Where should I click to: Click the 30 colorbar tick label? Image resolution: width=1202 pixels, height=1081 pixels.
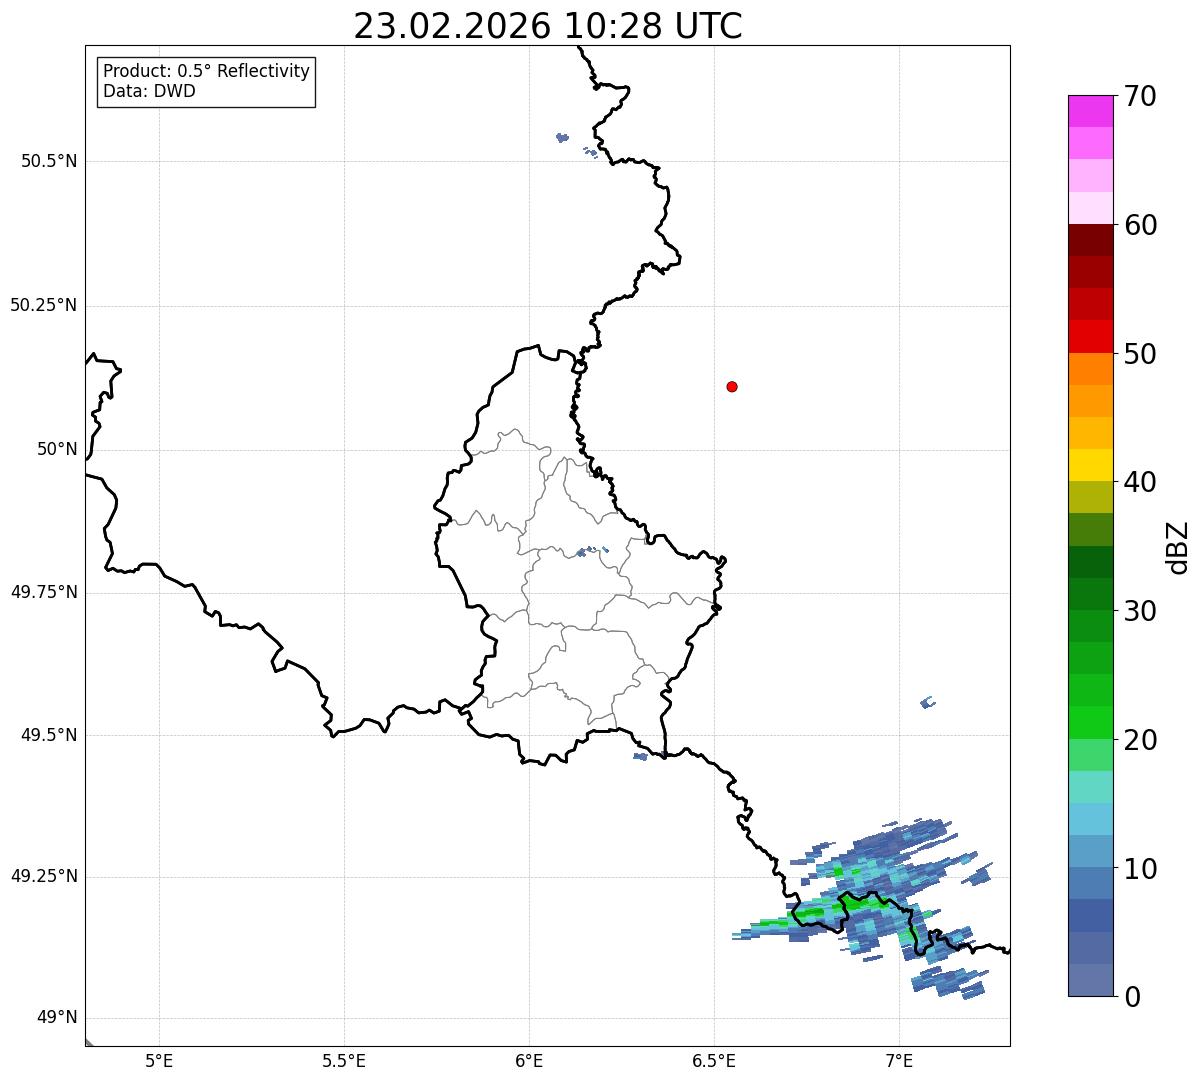tap(1139, 611)
